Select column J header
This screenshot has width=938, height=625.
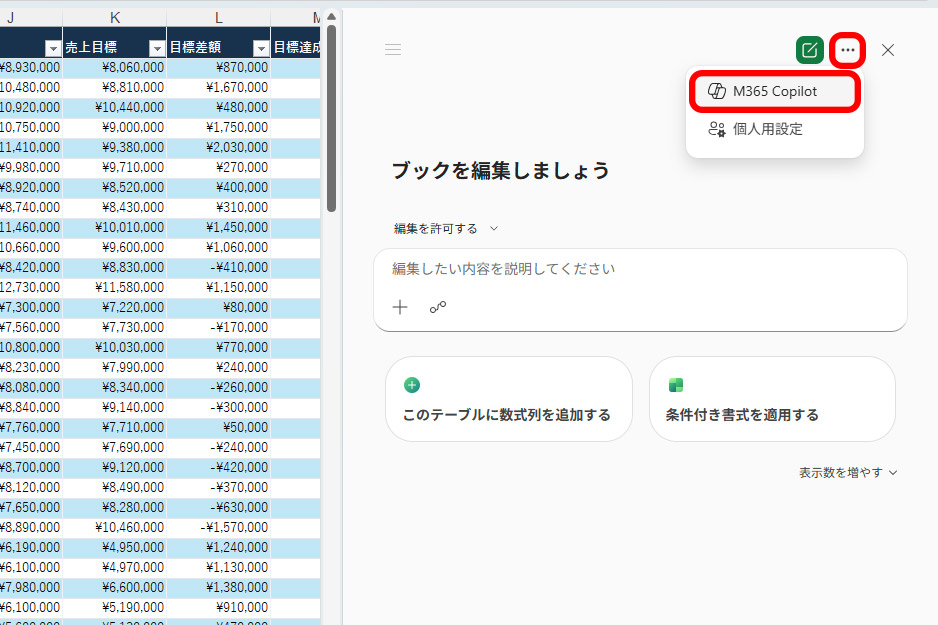pyautogui.click(x=31, y=18)
